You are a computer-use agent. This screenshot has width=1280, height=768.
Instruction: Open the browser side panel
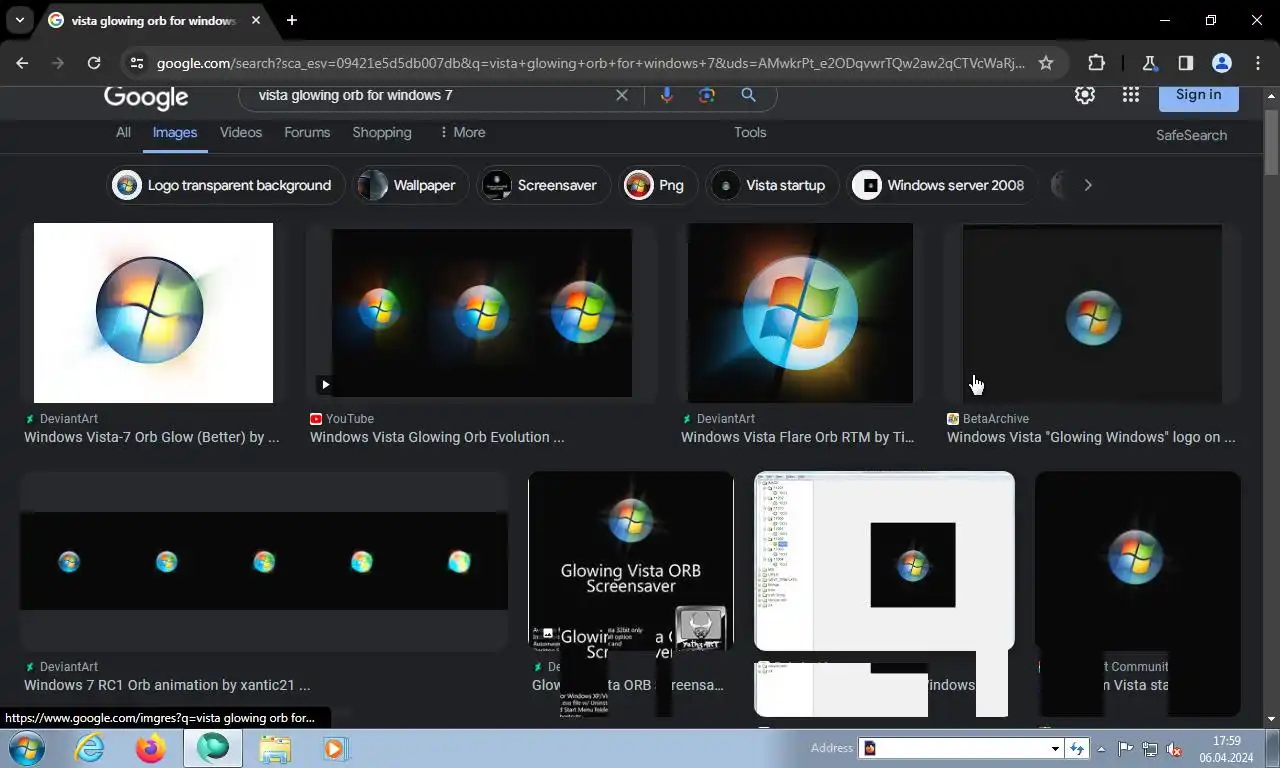point(1185,63)
